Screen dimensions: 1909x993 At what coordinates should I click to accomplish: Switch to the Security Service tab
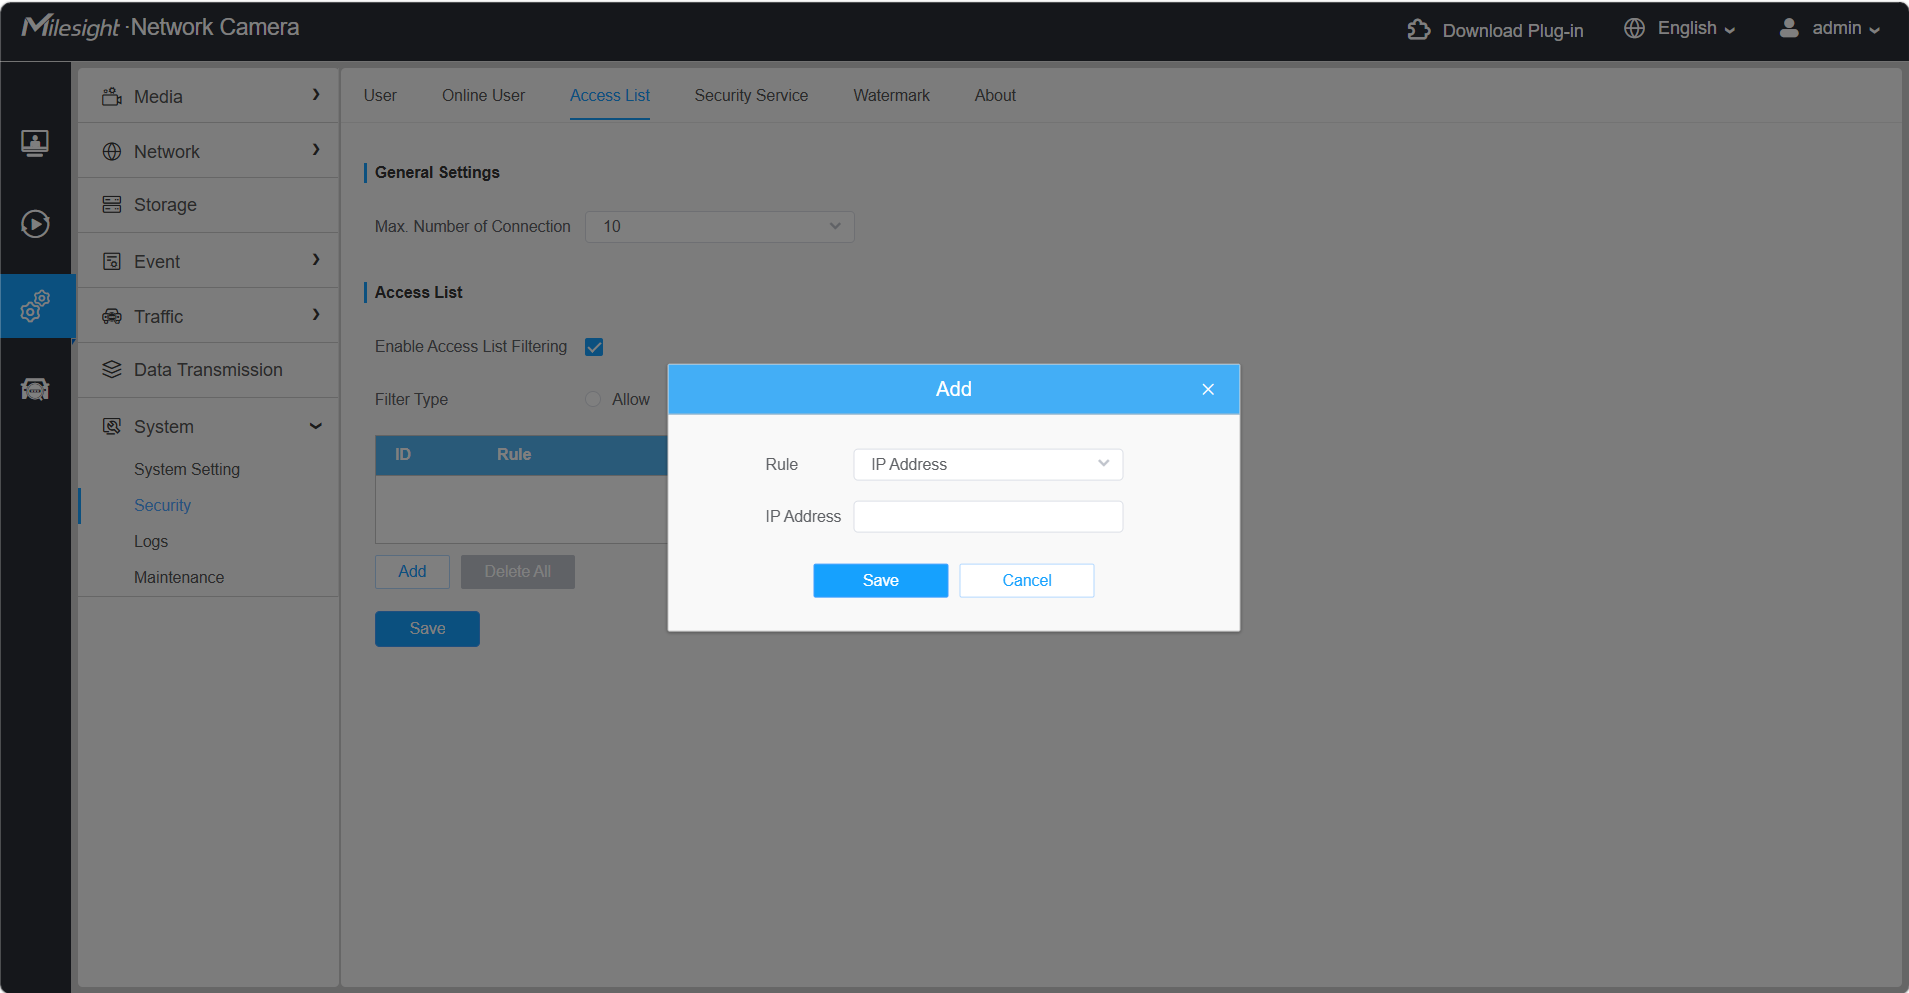click(751, 95)
